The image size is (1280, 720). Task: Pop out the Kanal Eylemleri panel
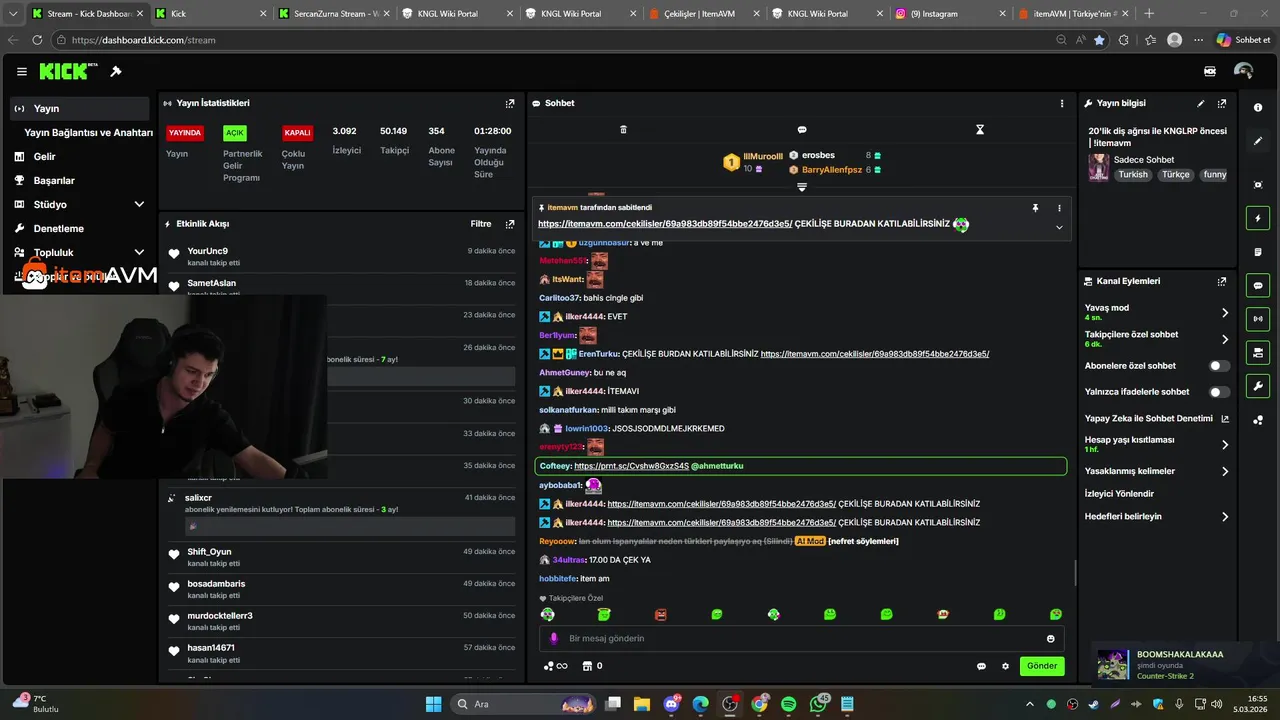(x=1222, y=281)
